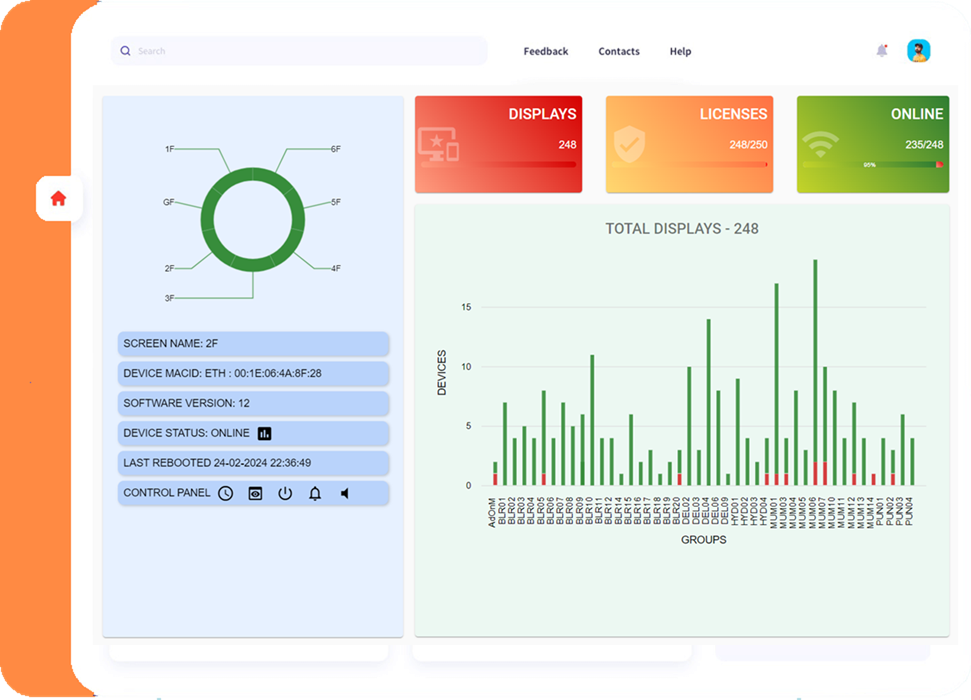Open the Help link in the top navigation
Screen dimensions: 971x700
pyautogui.click(x=680, y=51)
